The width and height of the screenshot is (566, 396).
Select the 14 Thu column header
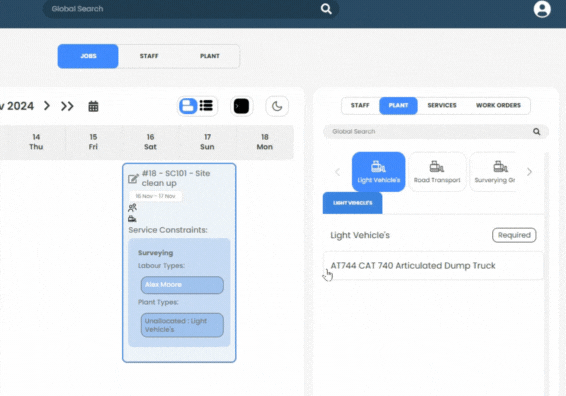point(36,142)
